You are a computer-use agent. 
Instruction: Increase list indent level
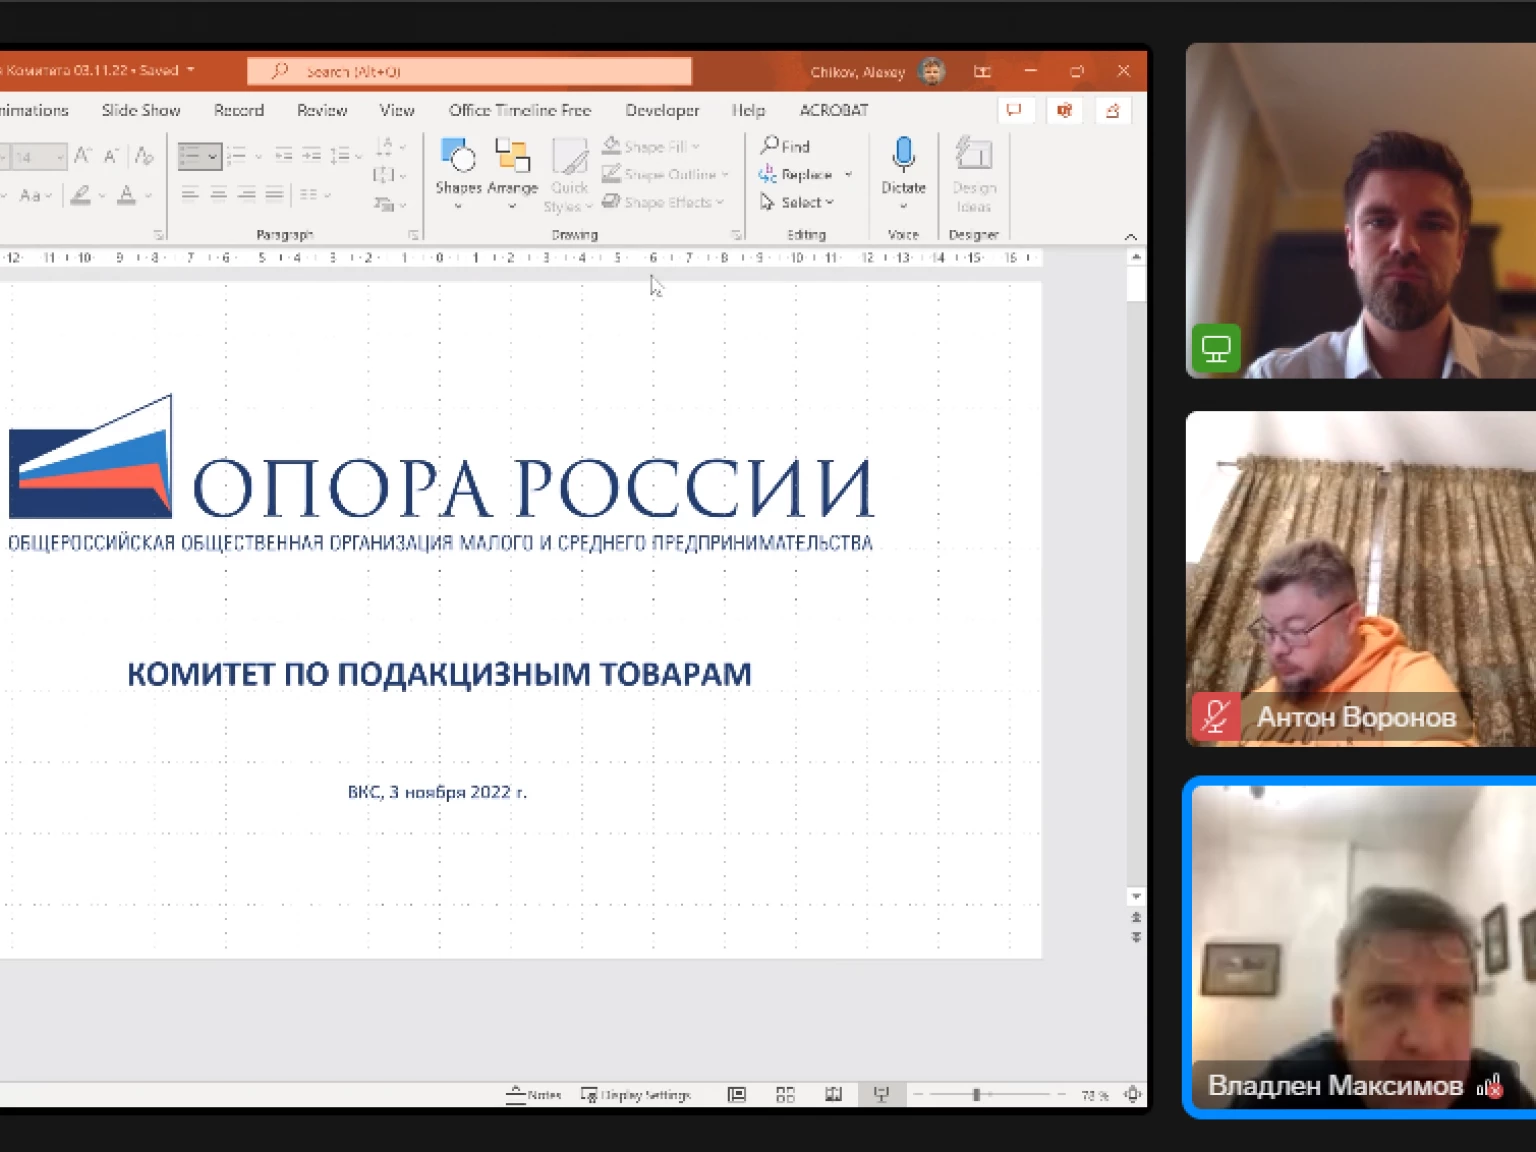point(312,155)
